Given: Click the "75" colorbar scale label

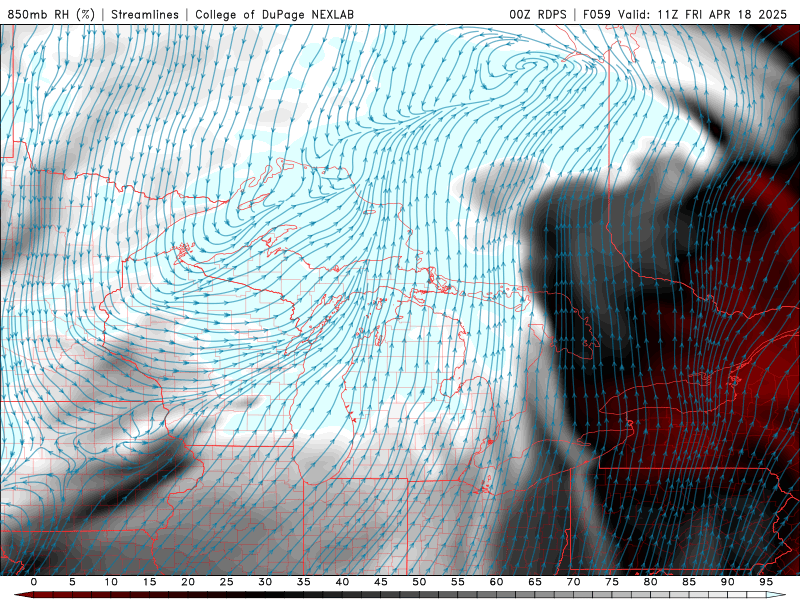Looking at the screenshot, I should tap(612, 582).
